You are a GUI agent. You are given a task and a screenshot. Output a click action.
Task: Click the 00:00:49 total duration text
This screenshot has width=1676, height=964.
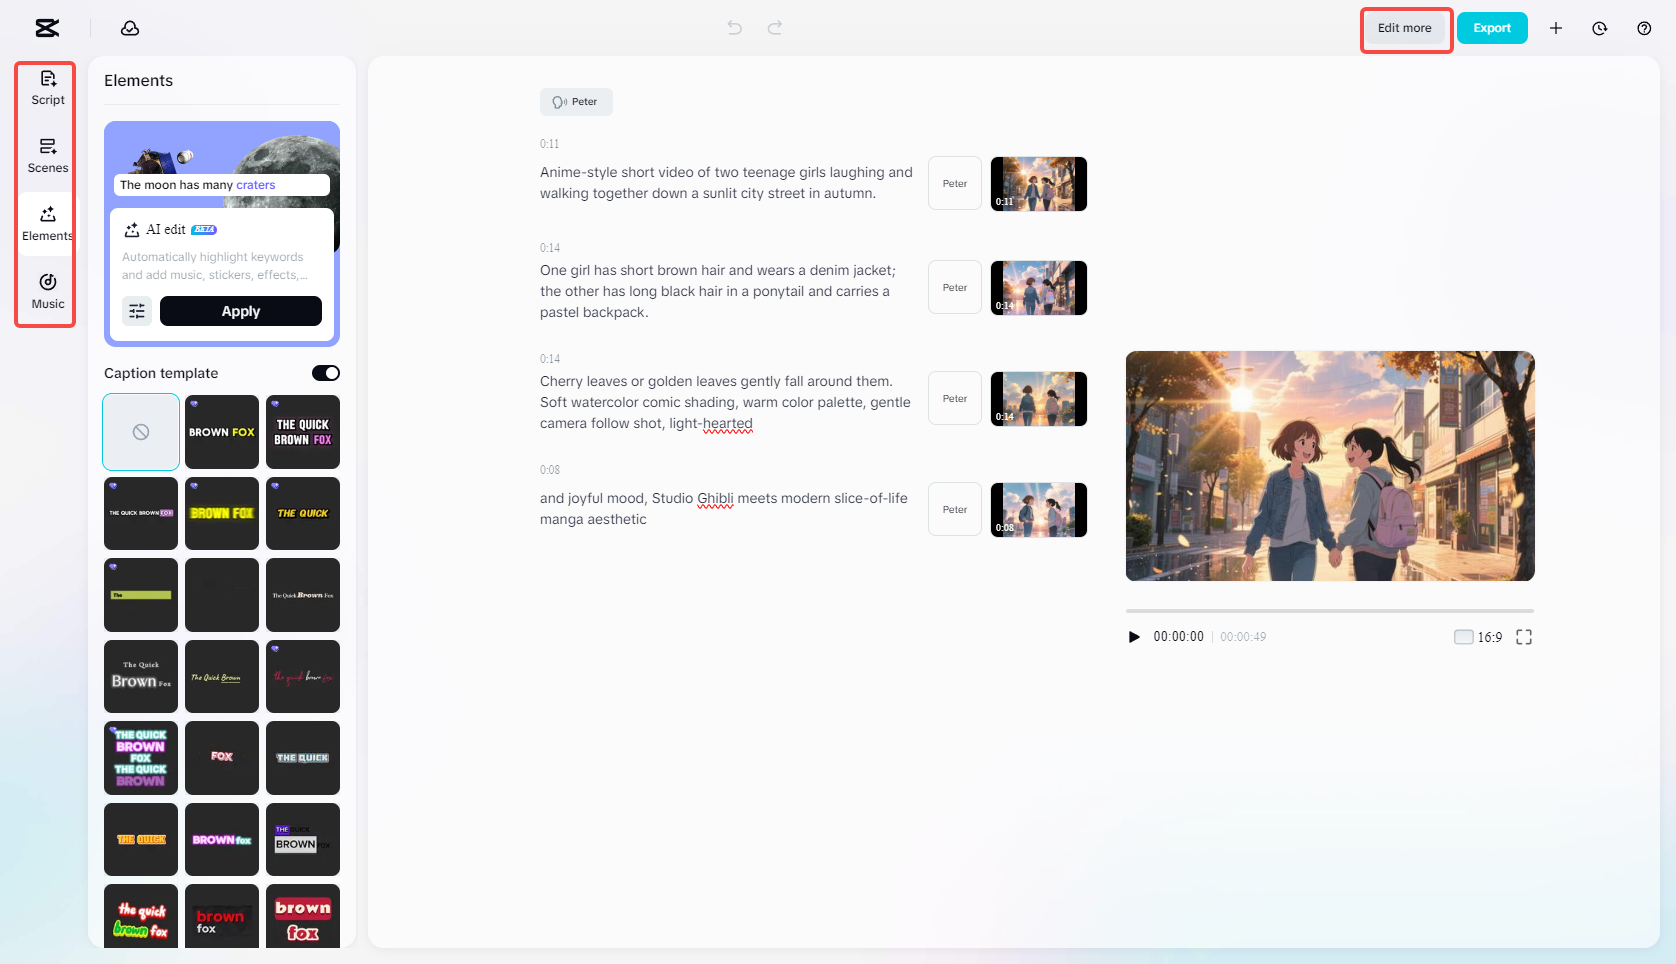point(1243,637)
